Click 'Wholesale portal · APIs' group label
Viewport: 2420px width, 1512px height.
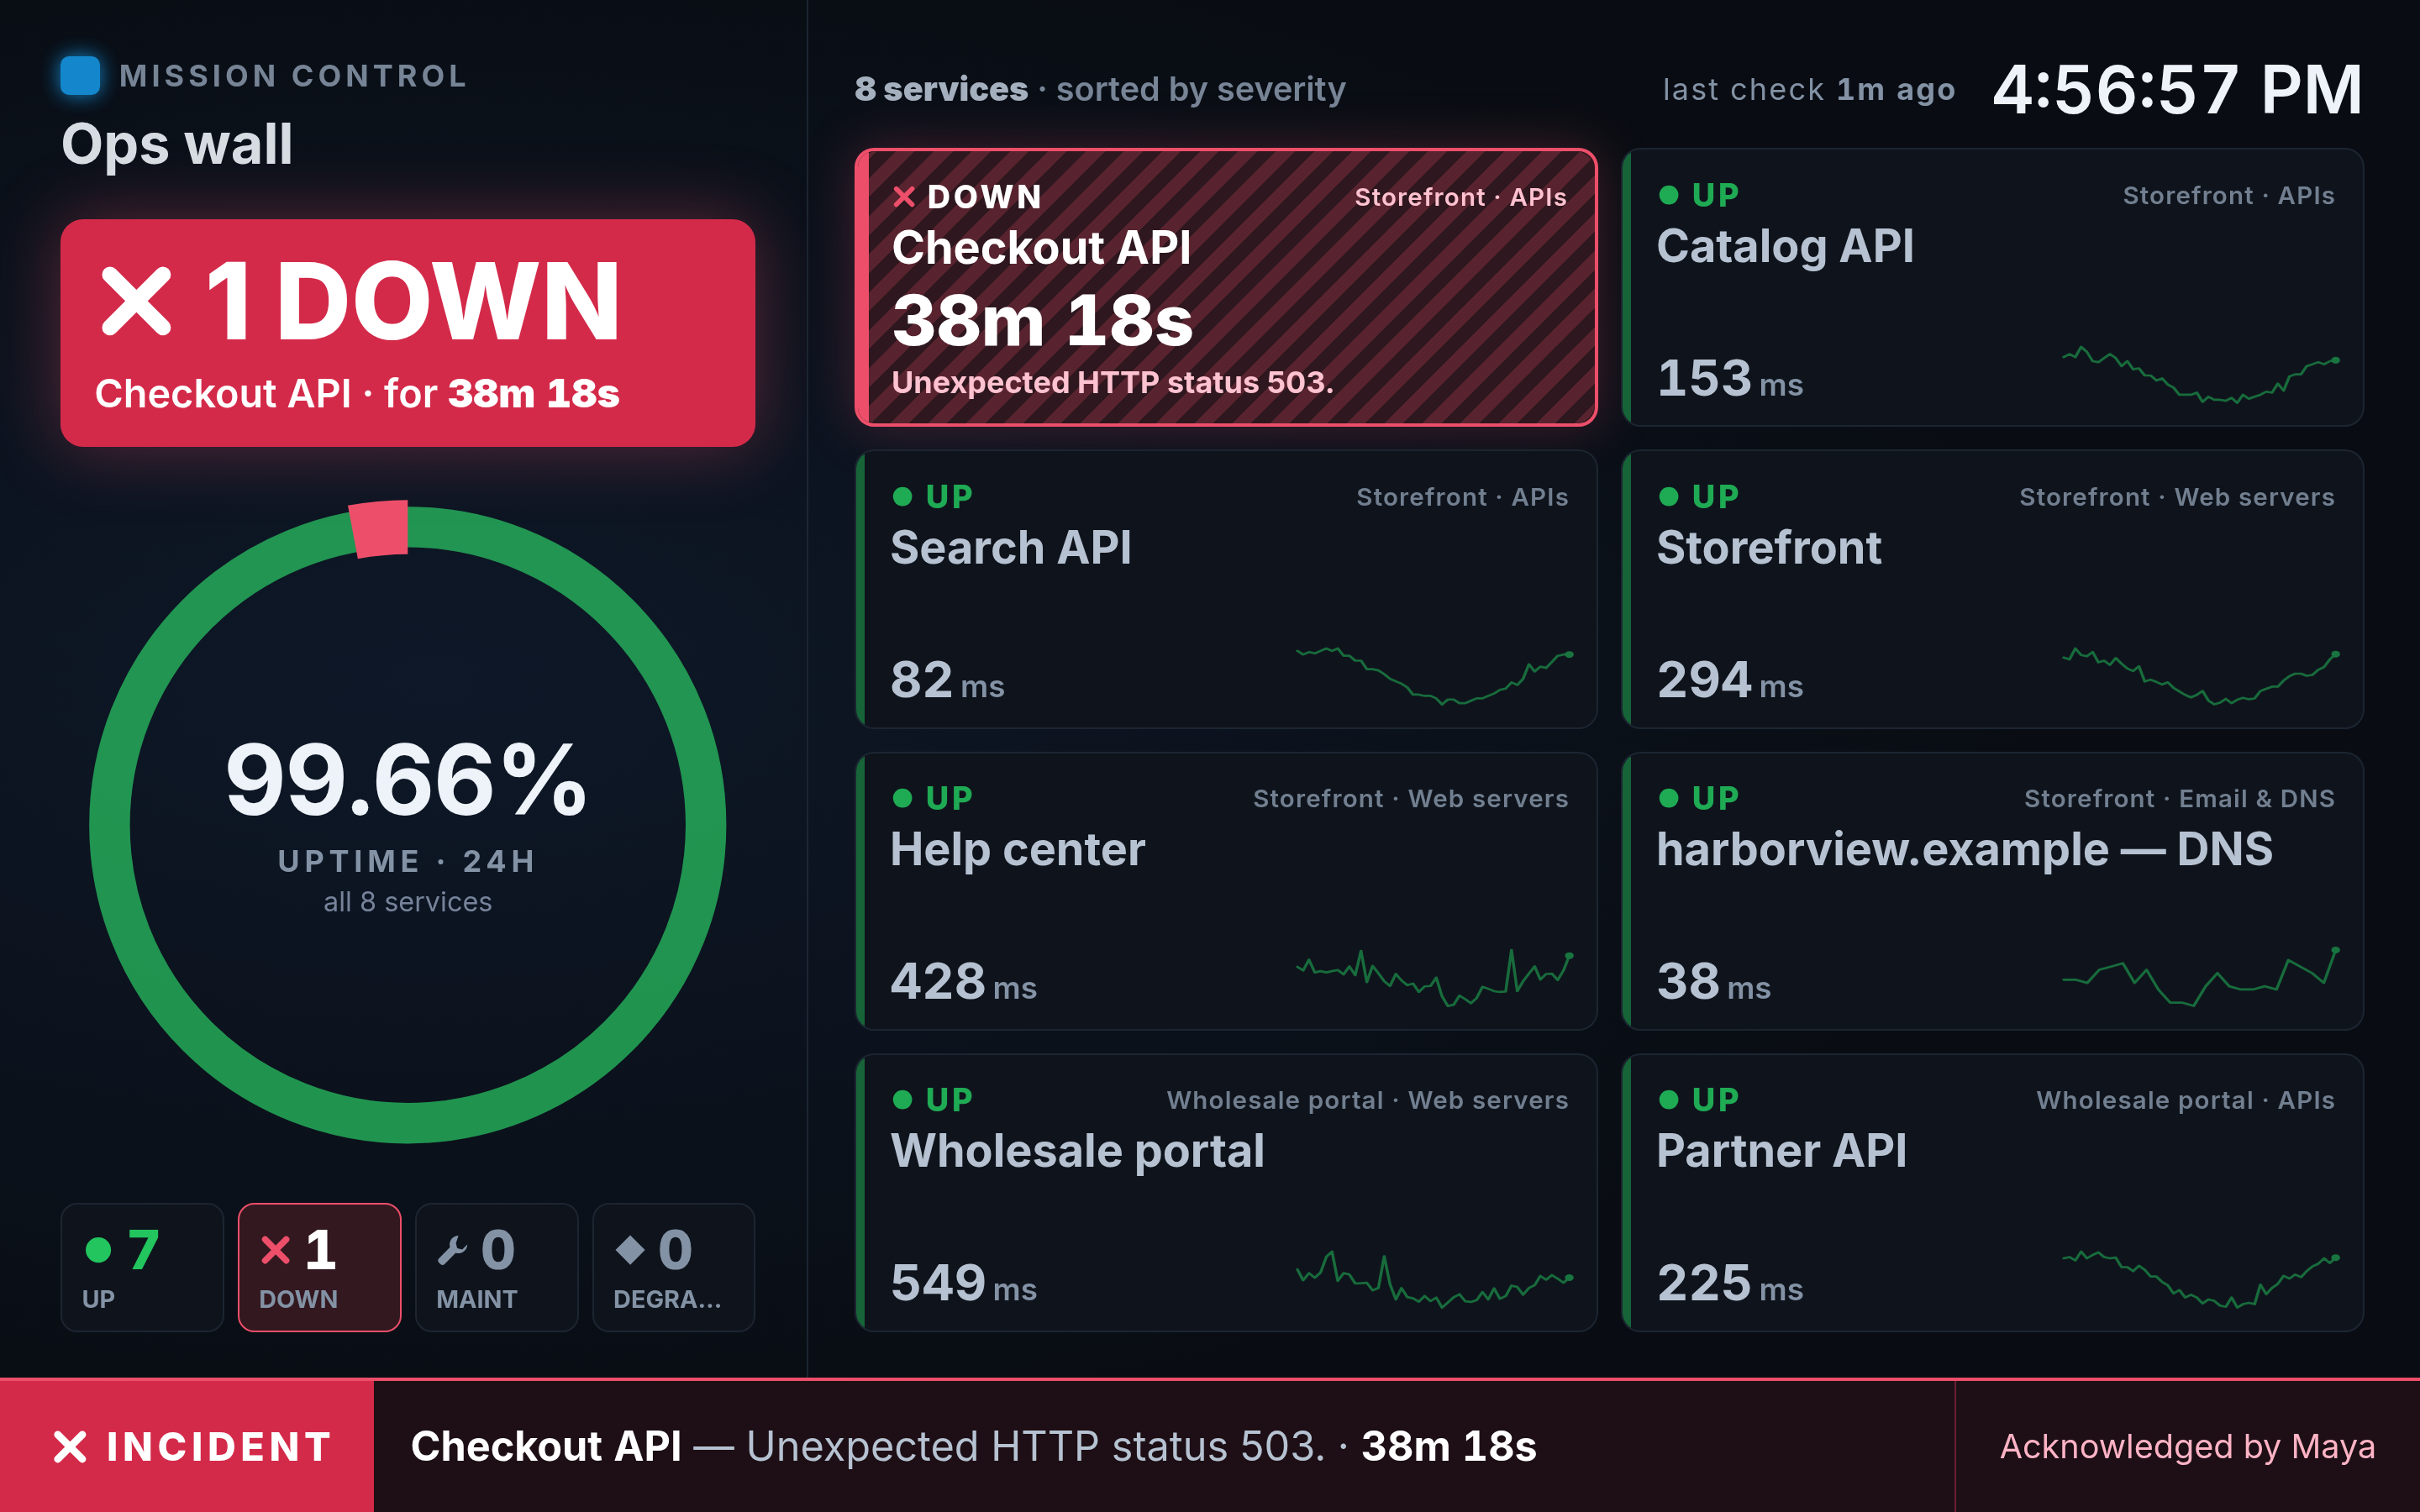coord(2185,1101)
